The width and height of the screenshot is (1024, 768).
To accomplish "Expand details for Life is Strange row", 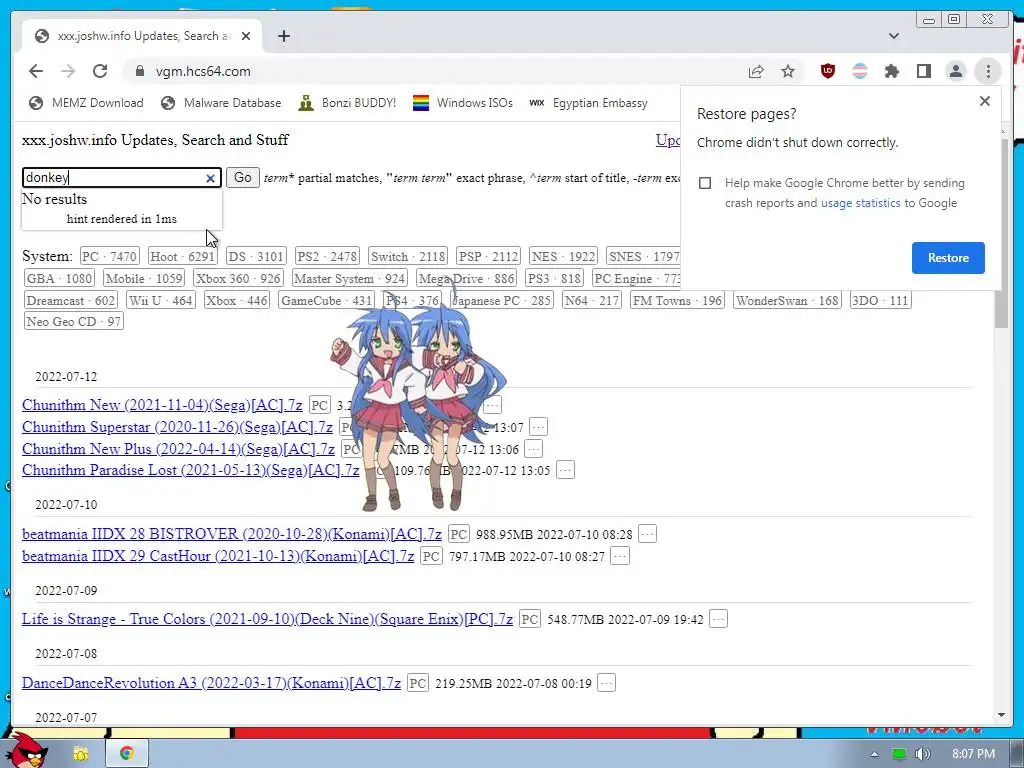I will pos(718,619).
